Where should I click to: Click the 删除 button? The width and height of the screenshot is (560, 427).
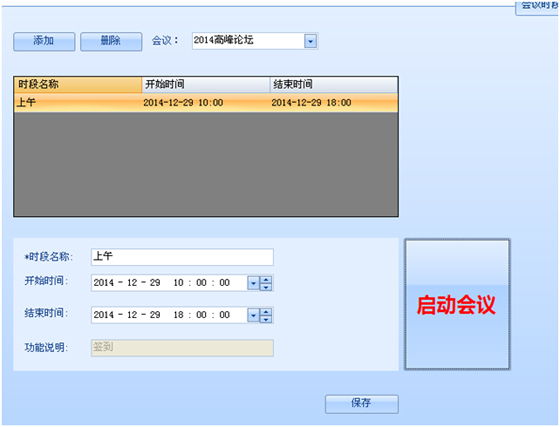point(111,41)
